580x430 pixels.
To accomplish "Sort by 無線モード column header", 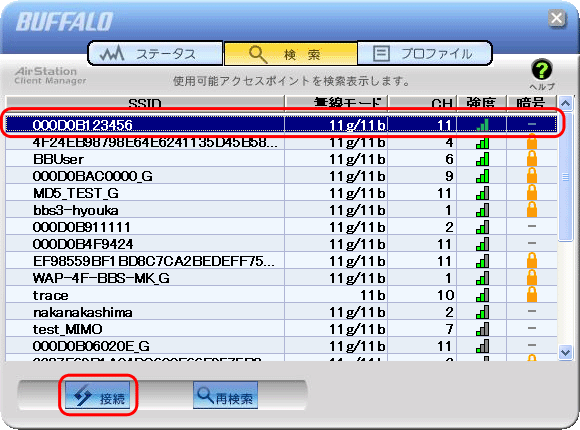I will pyautogui.click(x=336, y=103).
